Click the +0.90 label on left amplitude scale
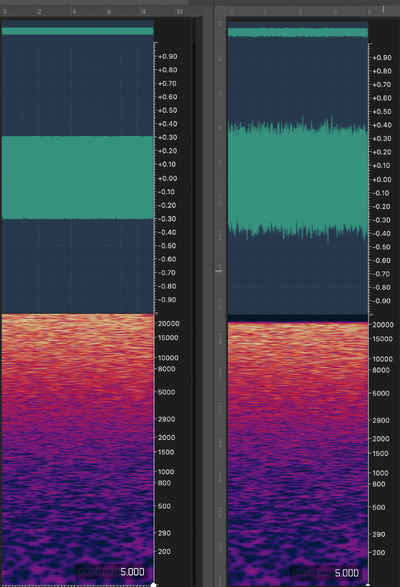400x587 pixels. tap(167, 57)
